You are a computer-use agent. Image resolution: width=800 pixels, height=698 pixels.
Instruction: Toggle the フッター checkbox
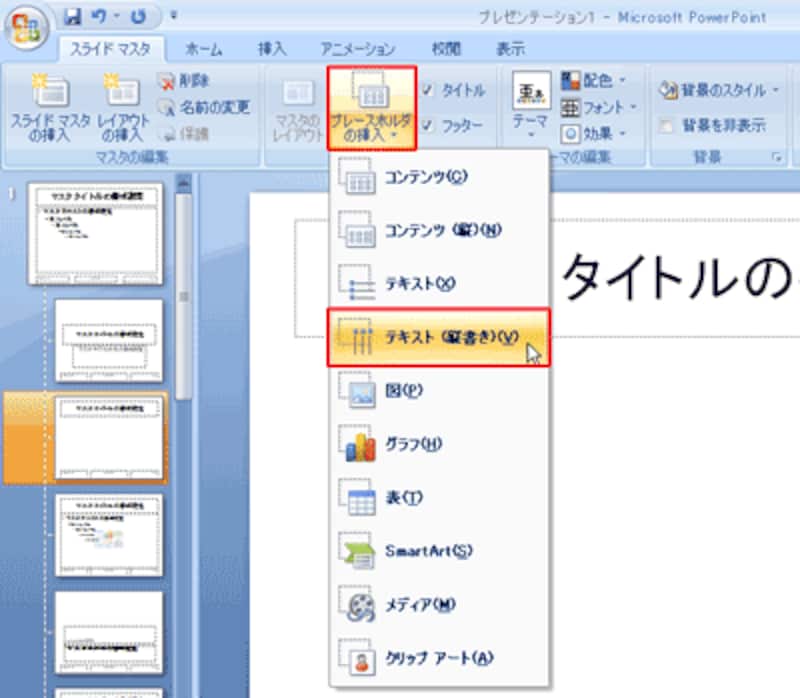click(428, 126)
